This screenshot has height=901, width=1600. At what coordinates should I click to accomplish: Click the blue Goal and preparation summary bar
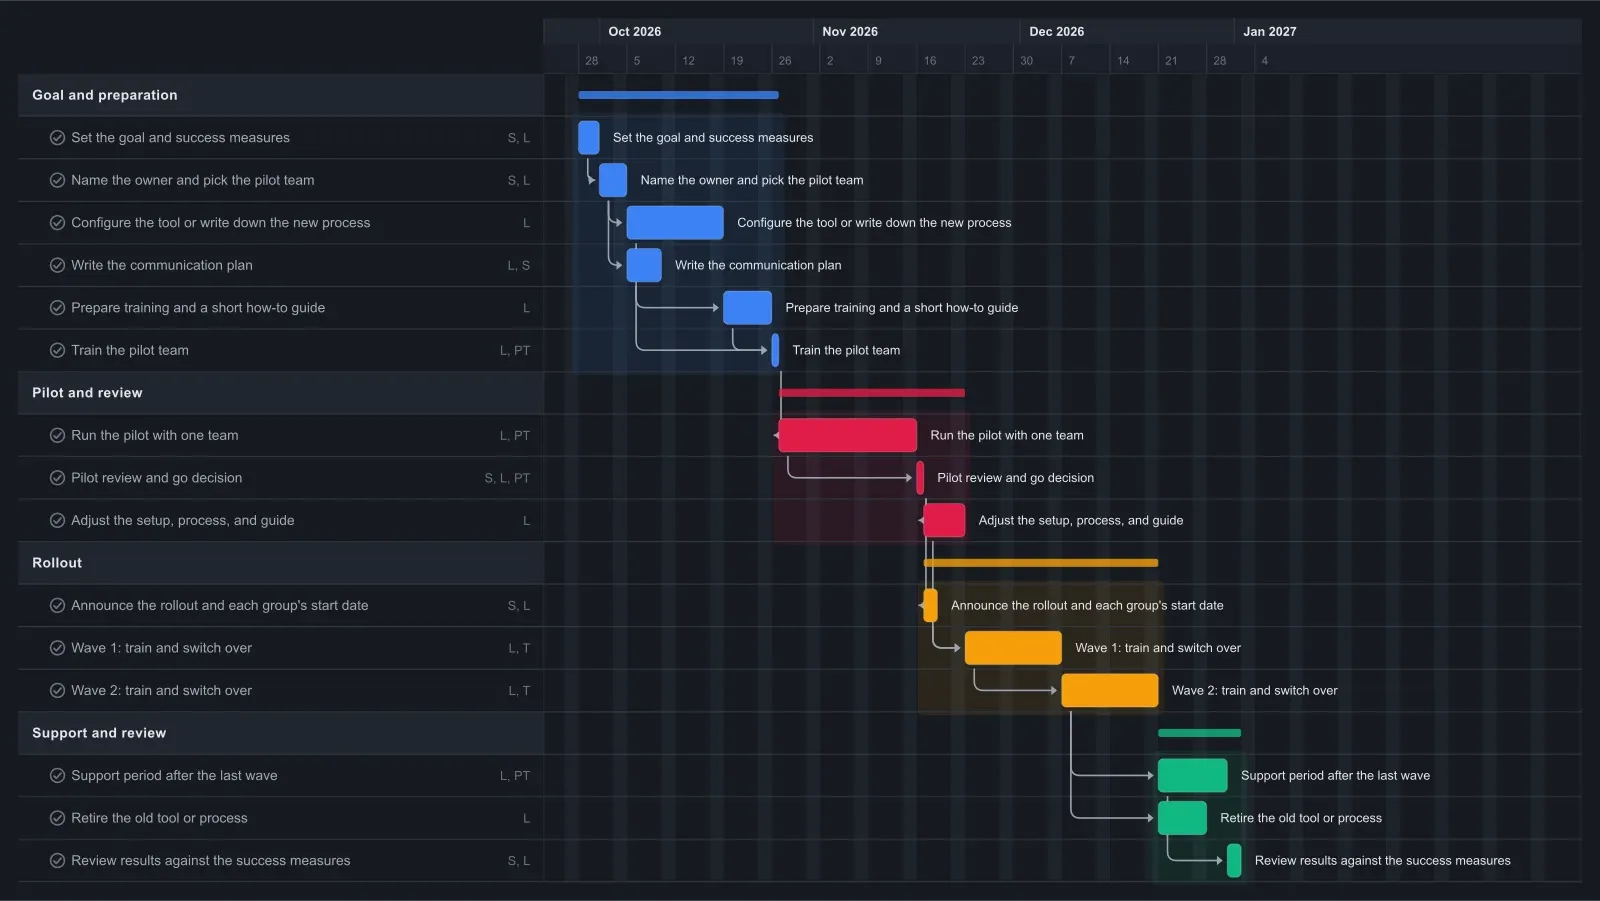click(x=678, y=95)
